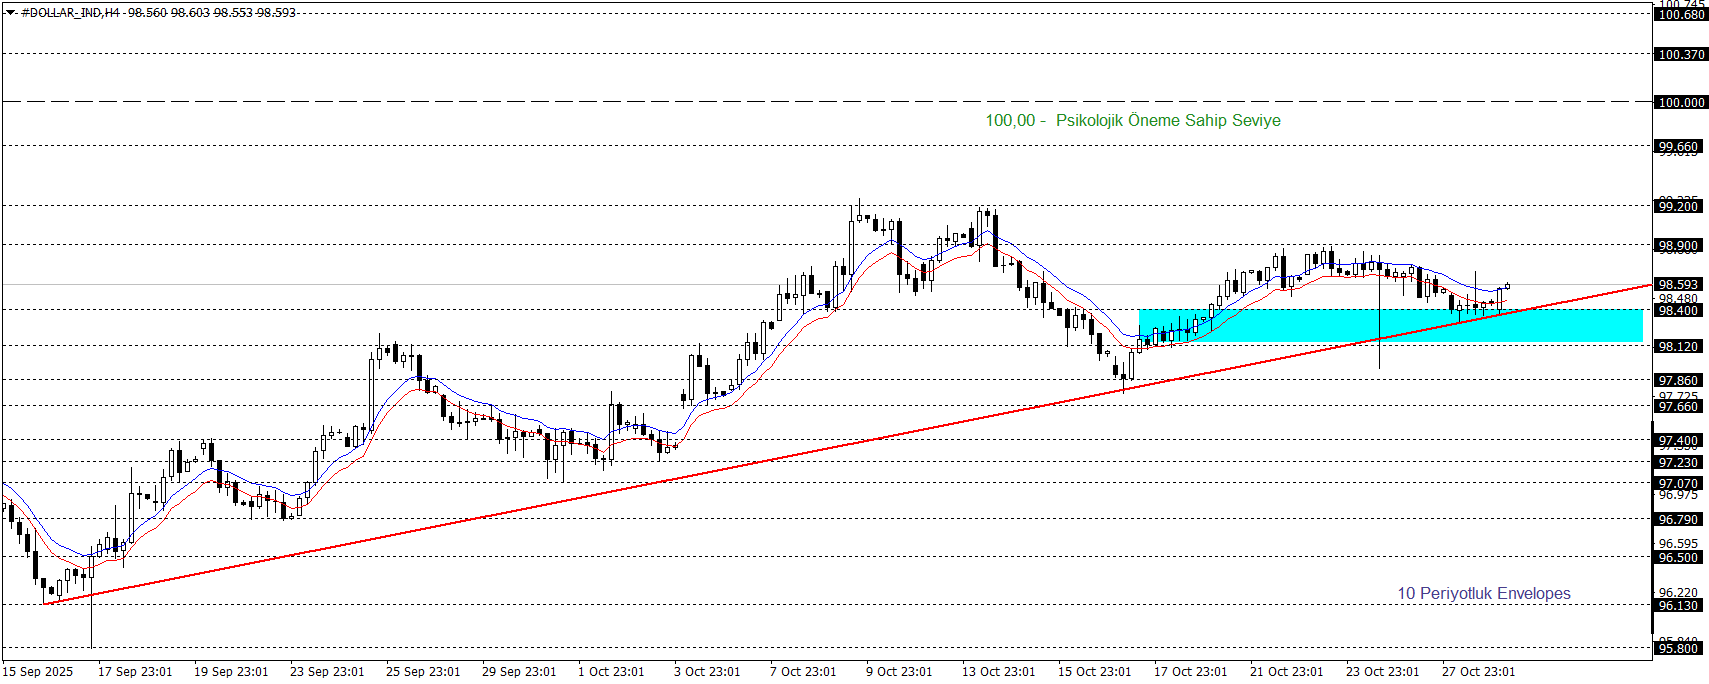Click the 15 Sep 2025 date label
This screenshot has width=1709, height=684.
click(38, 672)
